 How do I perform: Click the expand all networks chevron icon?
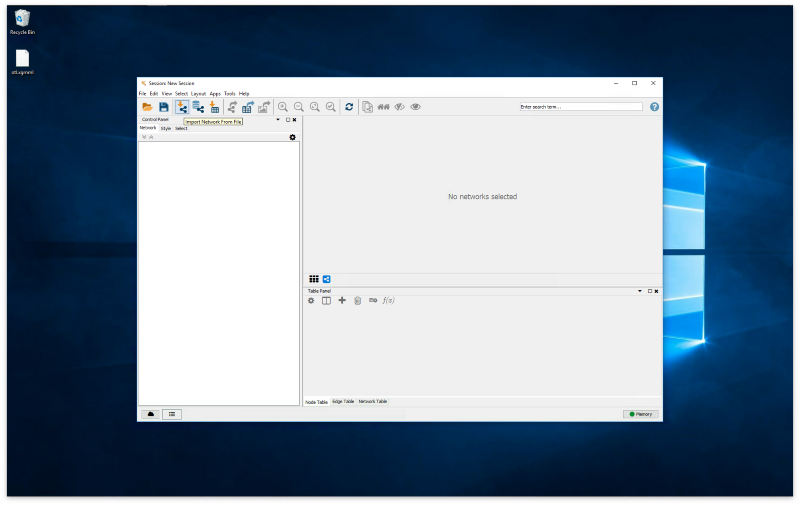[144, 137]
